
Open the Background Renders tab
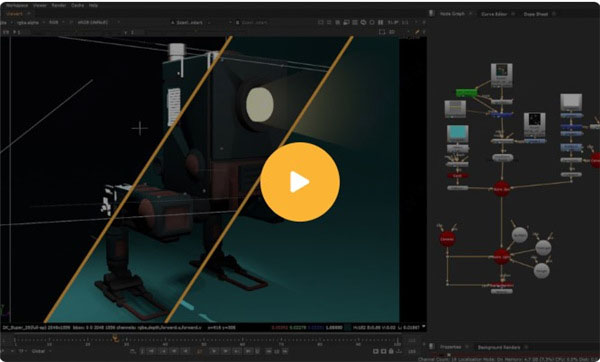pos(499,347)
